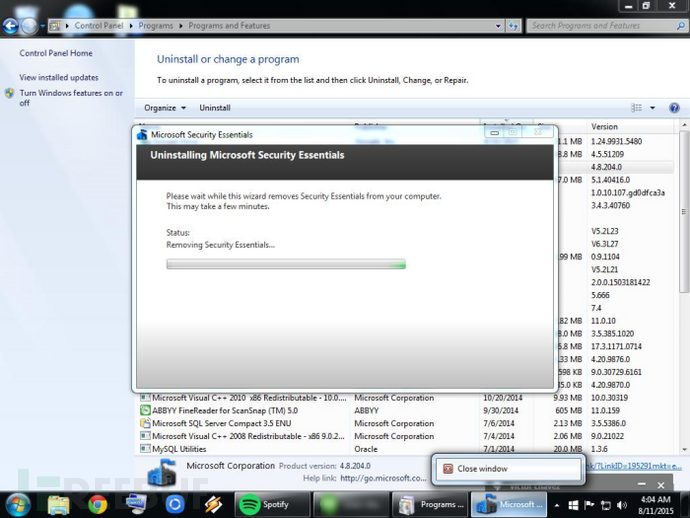The image size is (690, 518).
Task: Click version 1.24.9931.5480 in the list
Action: [x=617, y=141]
